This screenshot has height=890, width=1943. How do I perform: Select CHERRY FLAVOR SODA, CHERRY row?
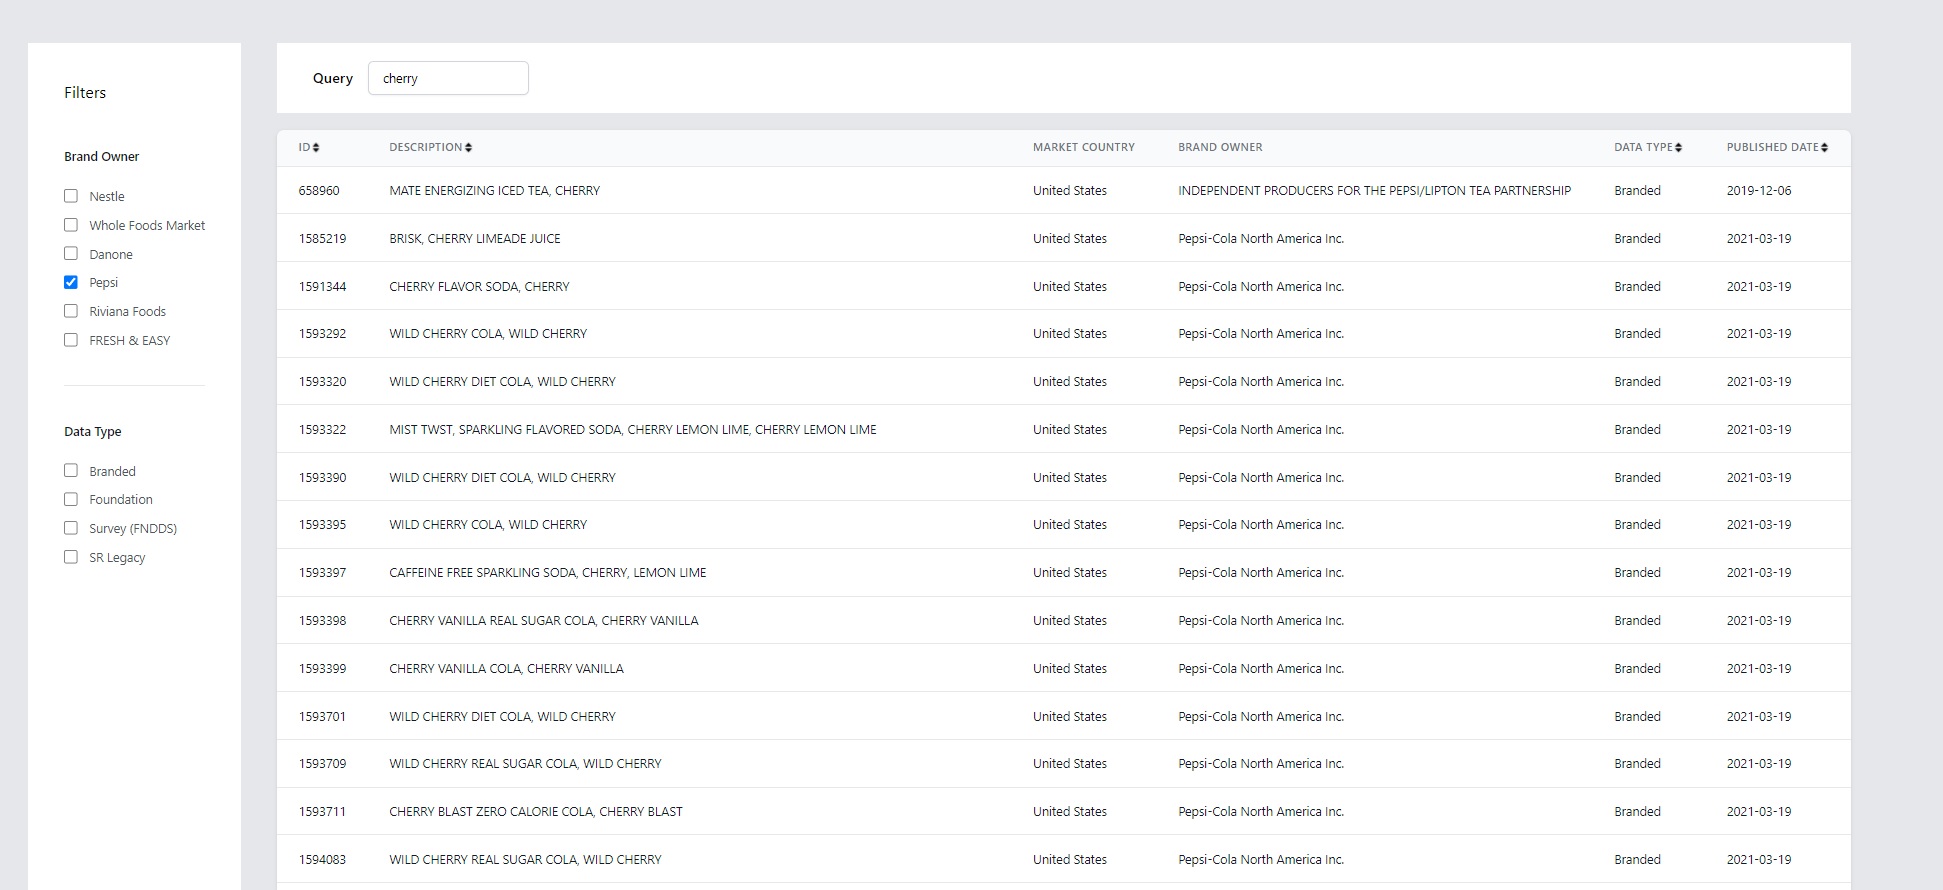(1064, 286)
